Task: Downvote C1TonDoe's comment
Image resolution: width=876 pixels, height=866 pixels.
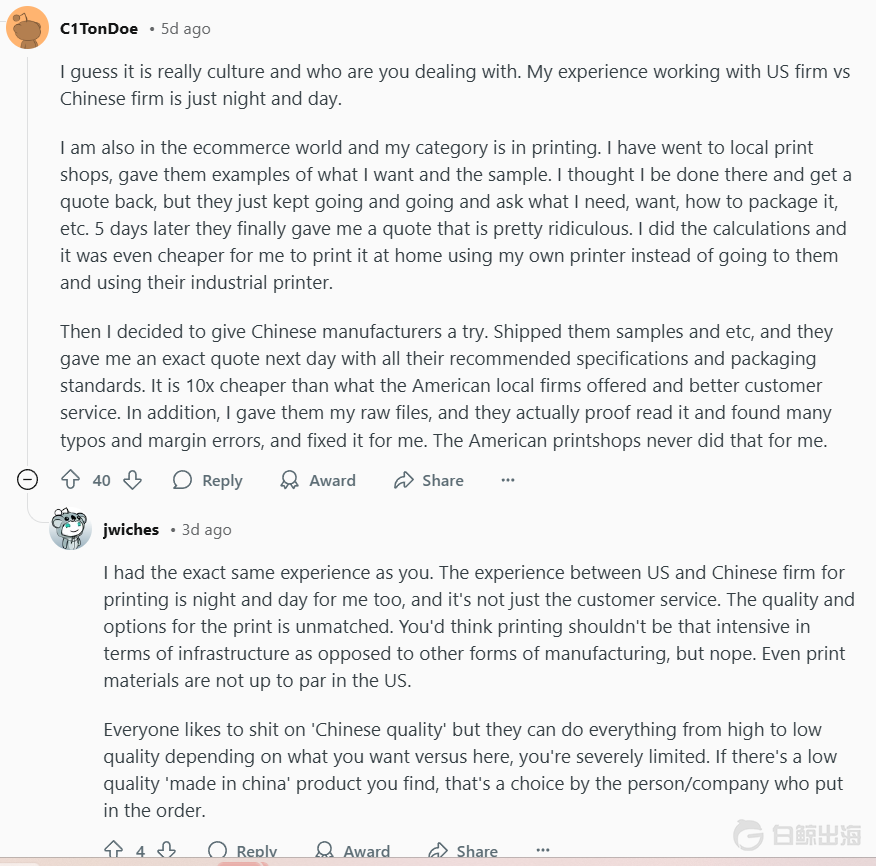Action: [x=132, y=480]
